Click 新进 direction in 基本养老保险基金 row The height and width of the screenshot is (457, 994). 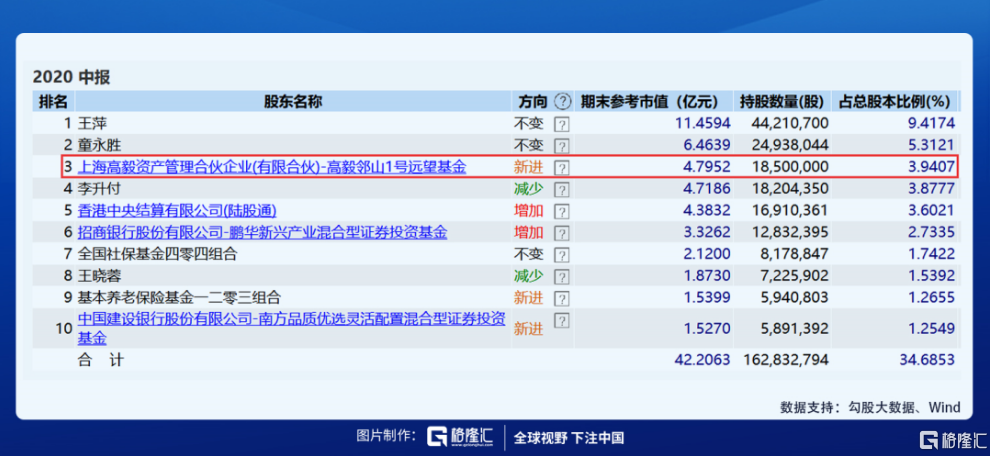coord(529,298)
